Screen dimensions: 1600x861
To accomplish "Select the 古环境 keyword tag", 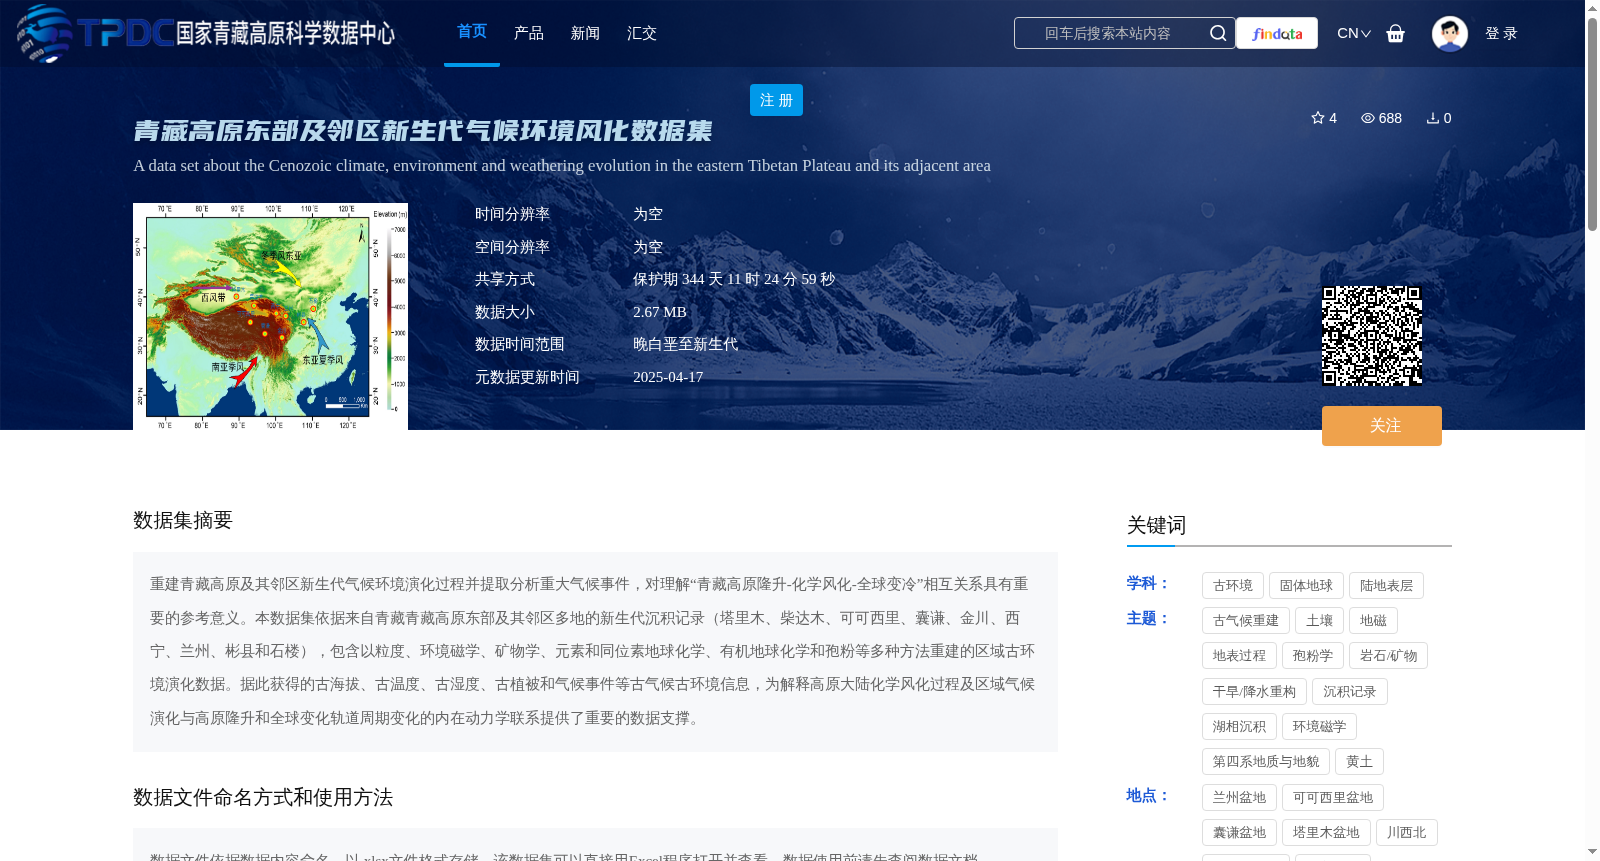I will point(1233,586).
